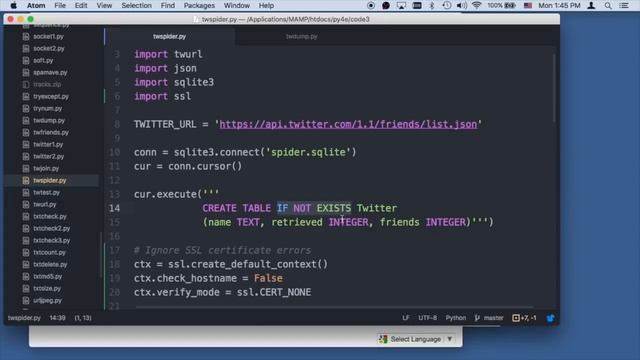Click the blue update icon in status bar
Viewport: 640px width, 360px height.
tap(551, 318)
